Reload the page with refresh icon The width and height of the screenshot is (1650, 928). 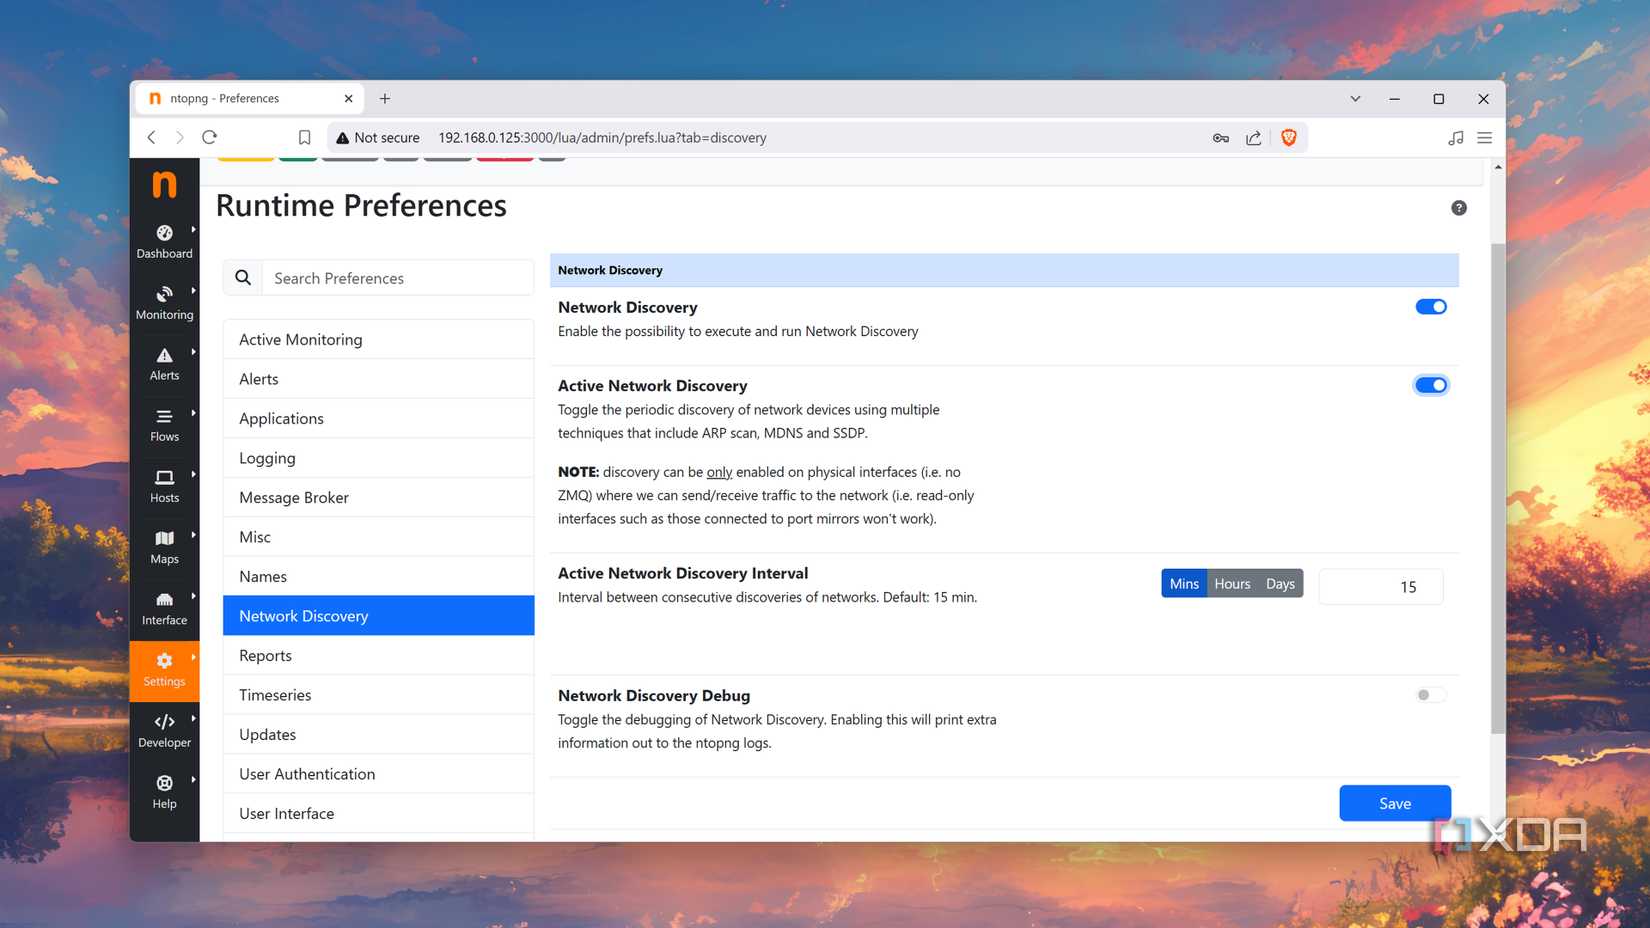[209, 137]
